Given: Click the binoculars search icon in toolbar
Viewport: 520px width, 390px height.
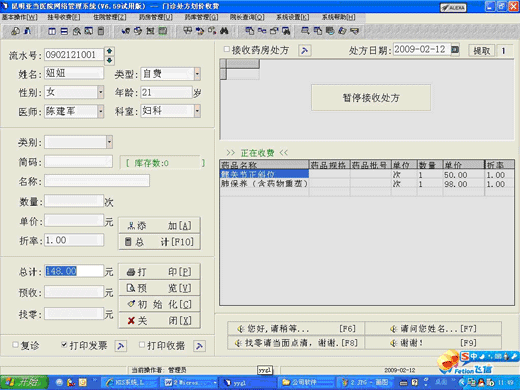Looking at the screenshot, I should 224,31.
